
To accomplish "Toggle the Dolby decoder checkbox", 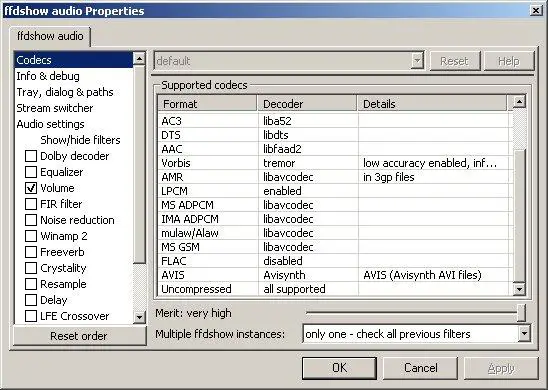I will click(31, 156).
